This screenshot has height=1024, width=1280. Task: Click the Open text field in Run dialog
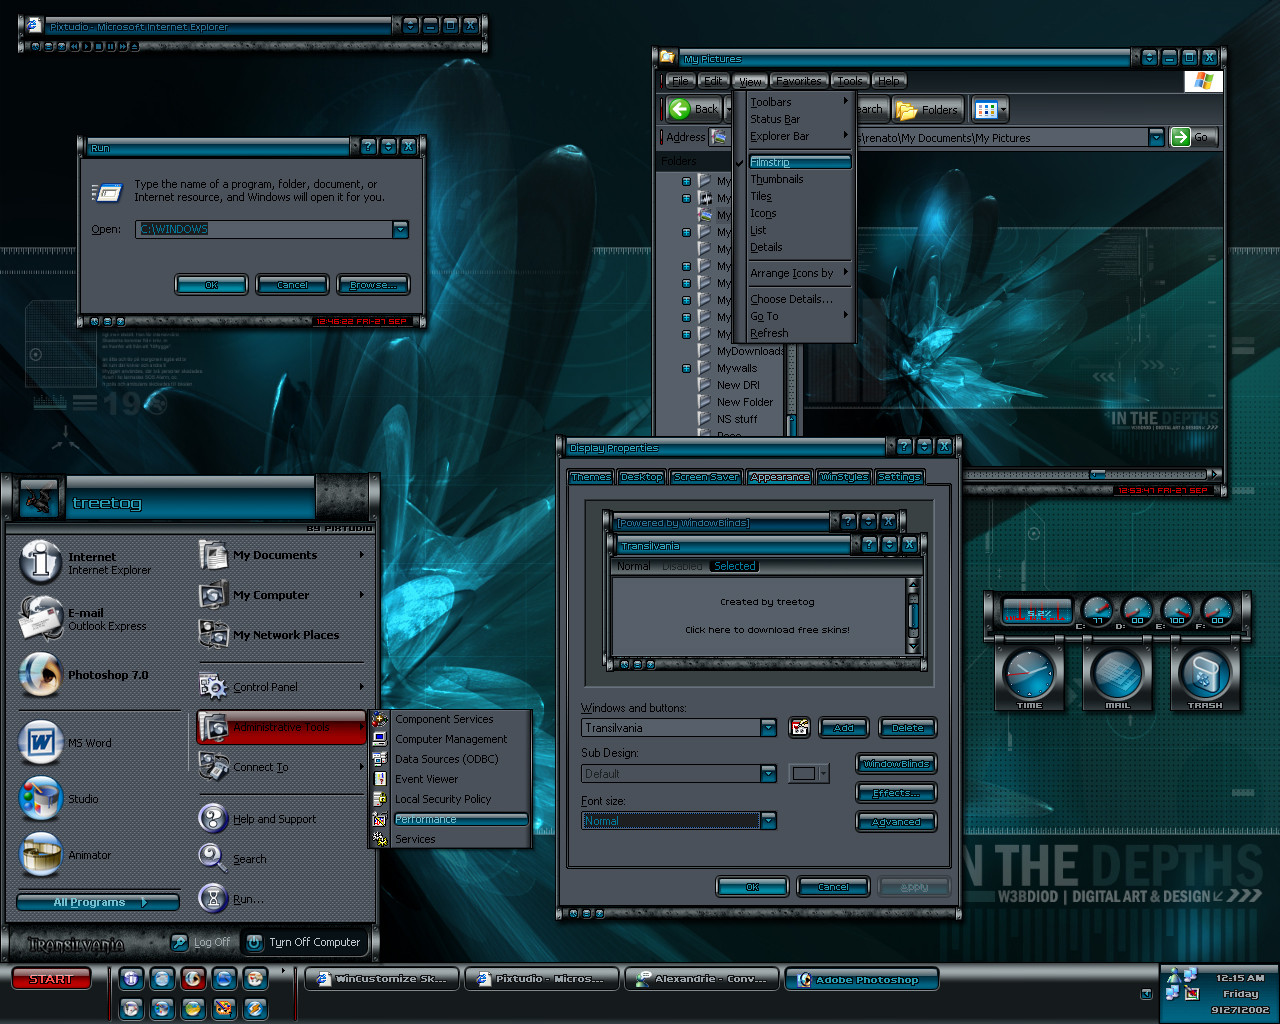pos(266,230)
